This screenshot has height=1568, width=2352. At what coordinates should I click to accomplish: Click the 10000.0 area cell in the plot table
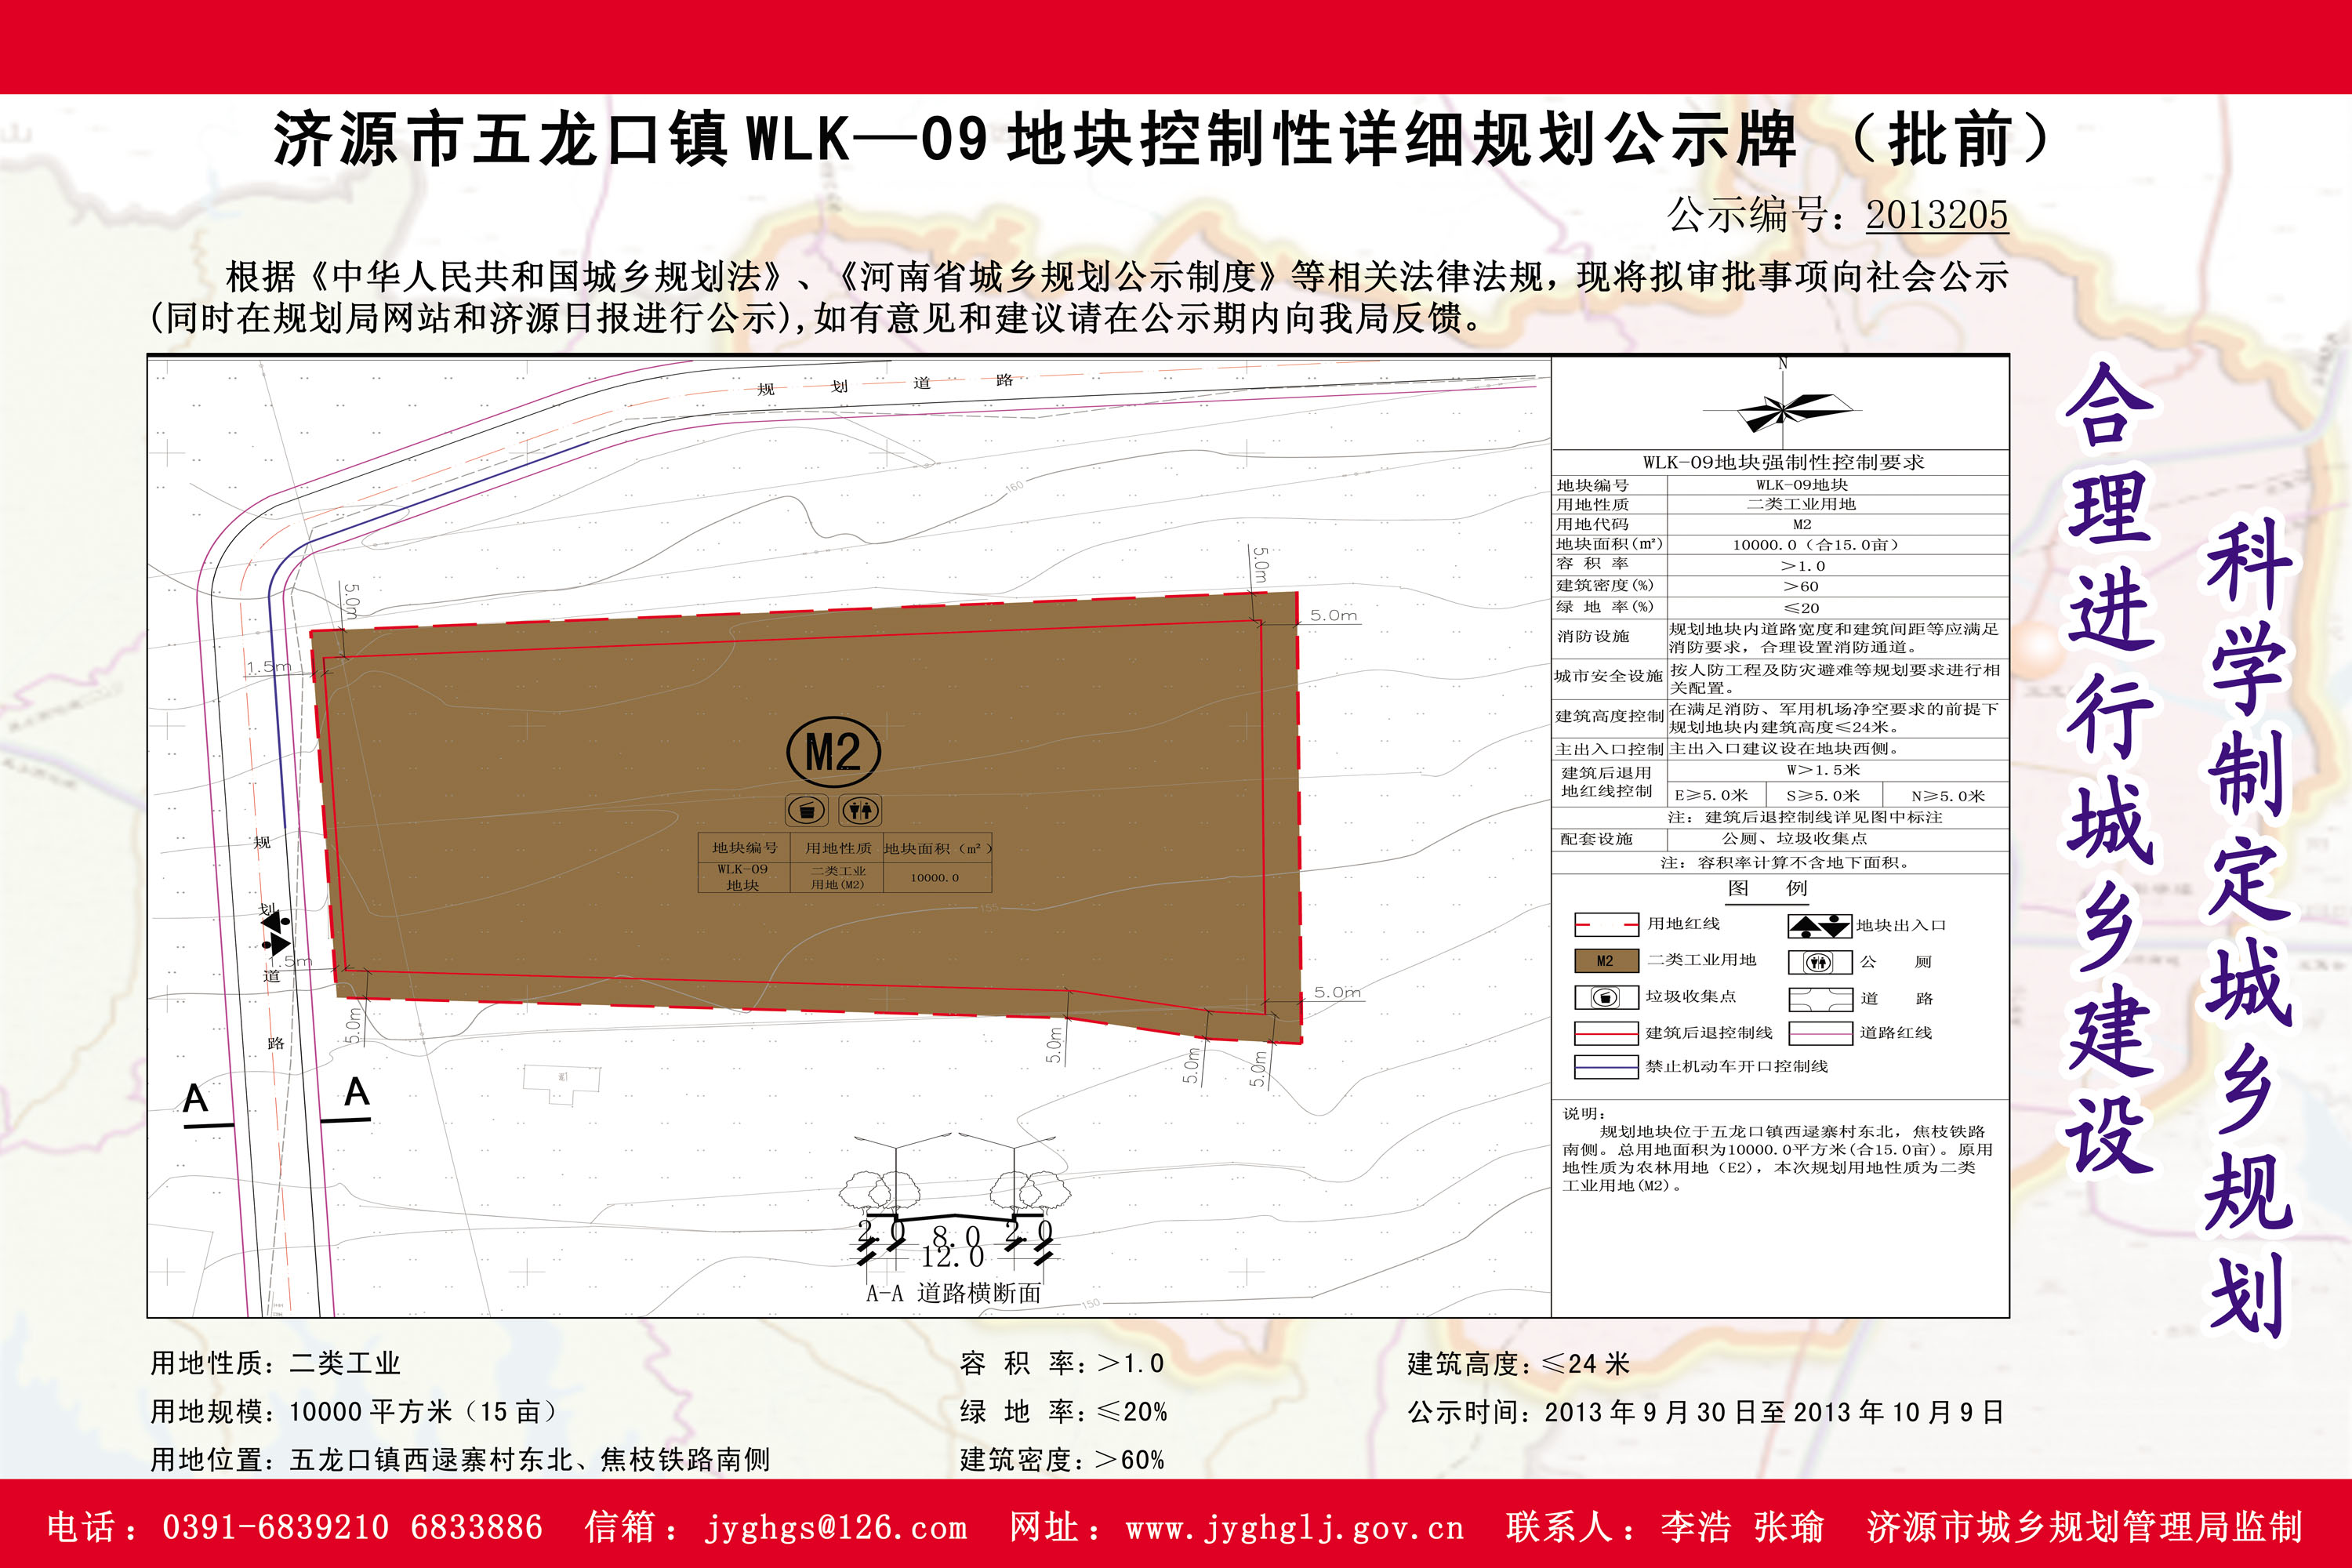click(934, 878)
